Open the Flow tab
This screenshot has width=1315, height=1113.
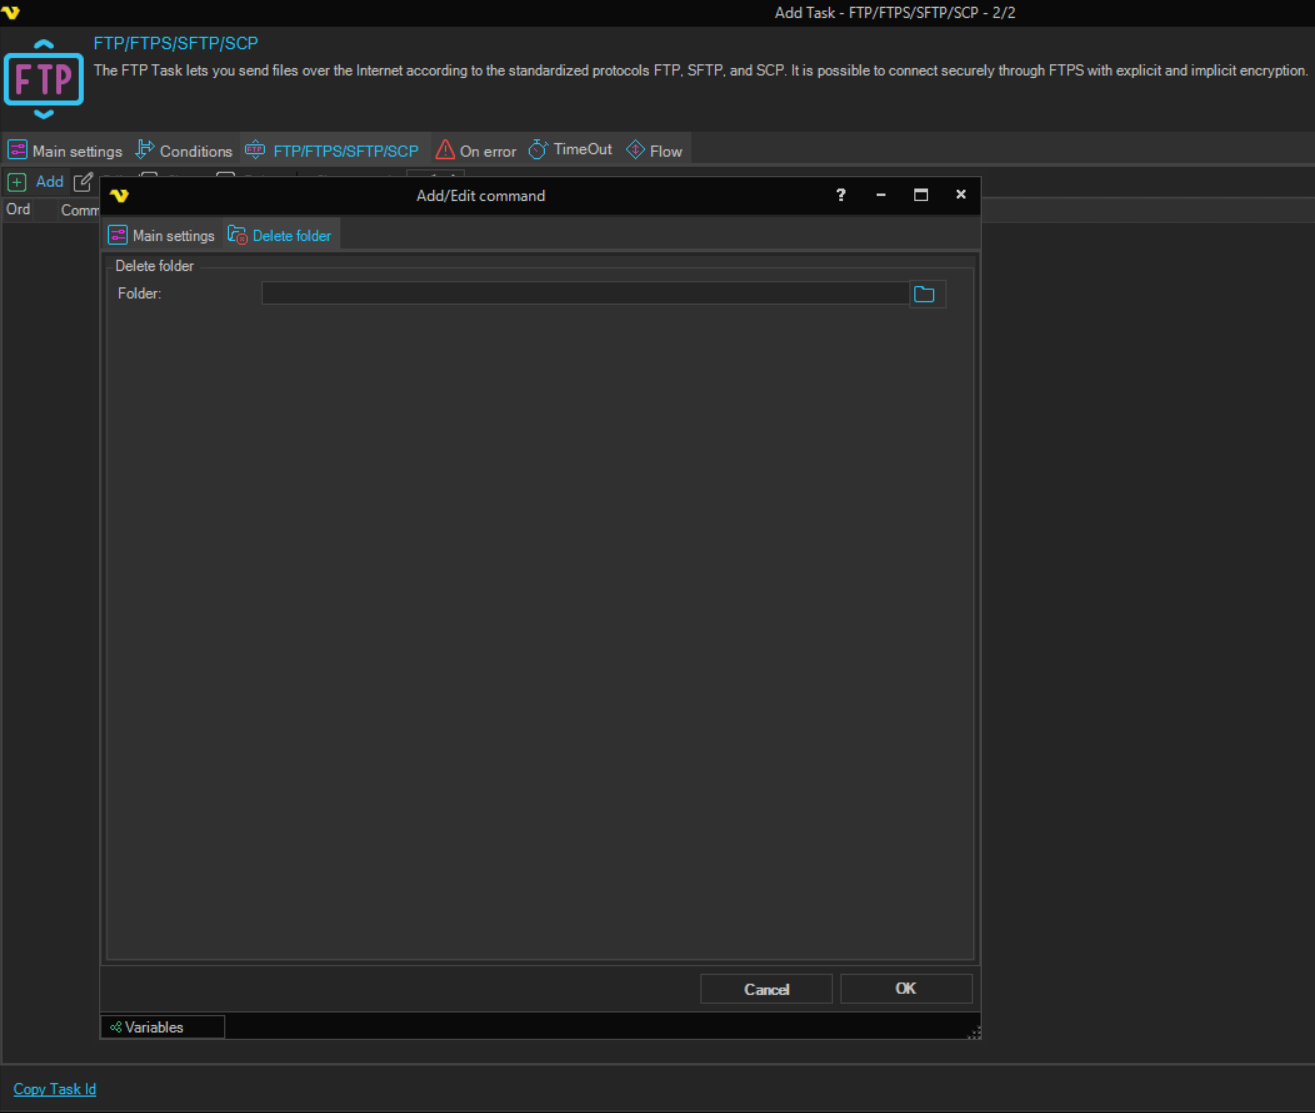(x=654, y=151)
